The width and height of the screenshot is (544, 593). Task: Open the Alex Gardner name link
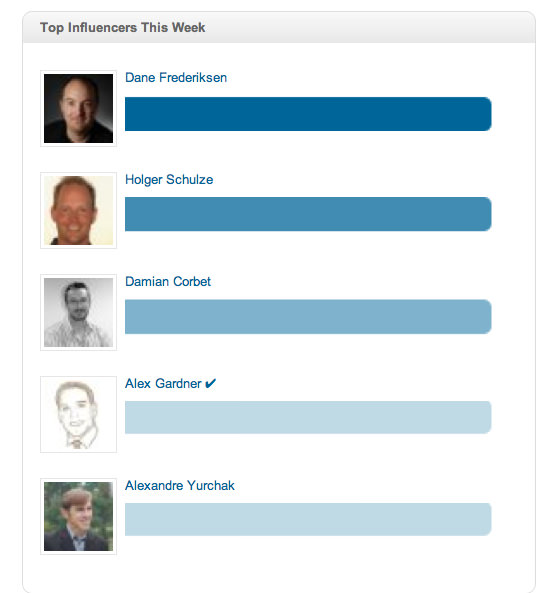163,383
